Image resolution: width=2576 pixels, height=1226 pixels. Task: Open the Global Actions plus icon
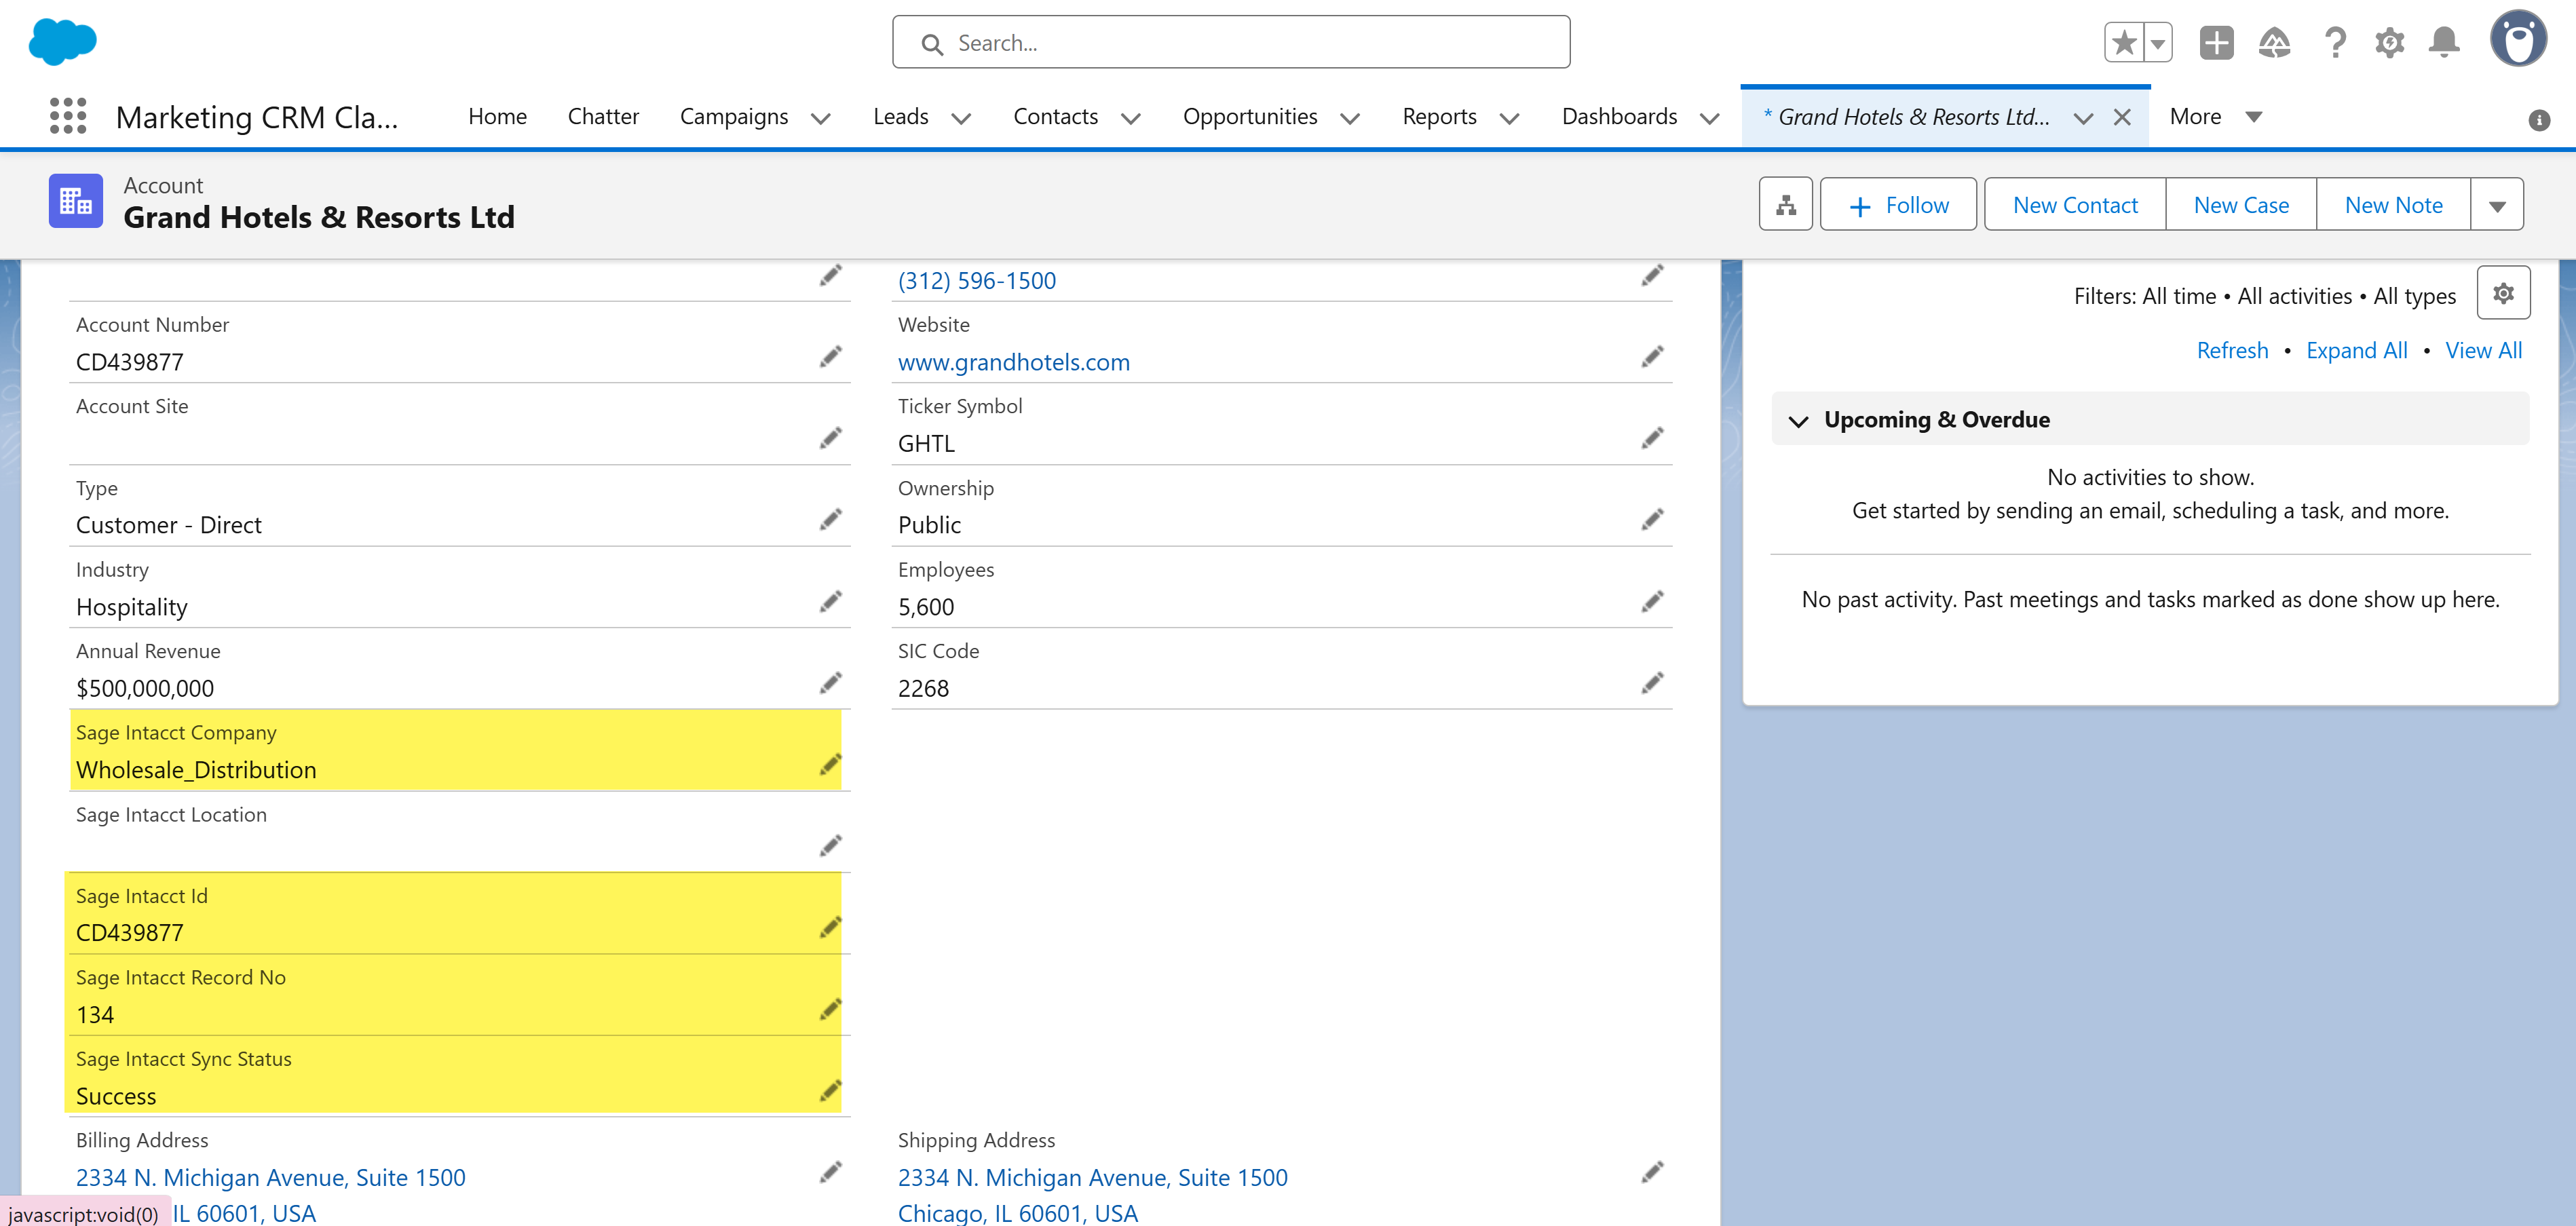pyautogui.click(x=2216, y=43)
